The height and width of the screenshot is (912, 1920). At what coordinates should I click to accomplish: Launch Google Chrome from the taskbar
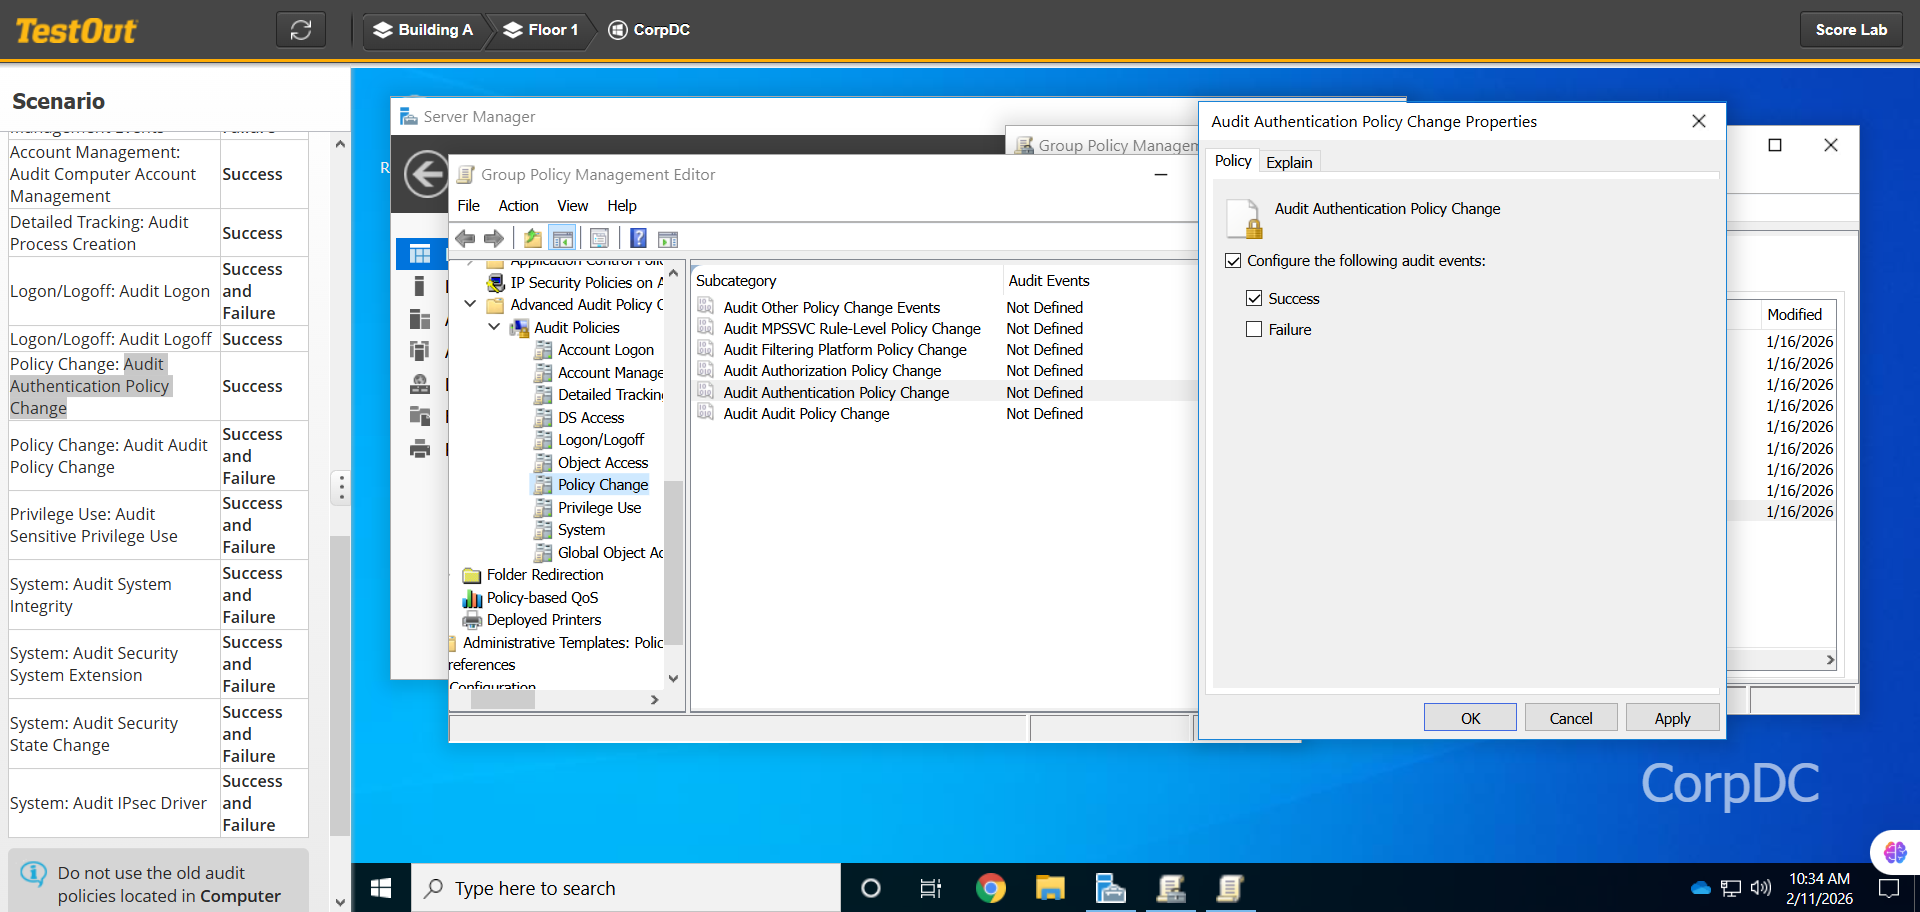pyautogui.click(x=990, y=888)
